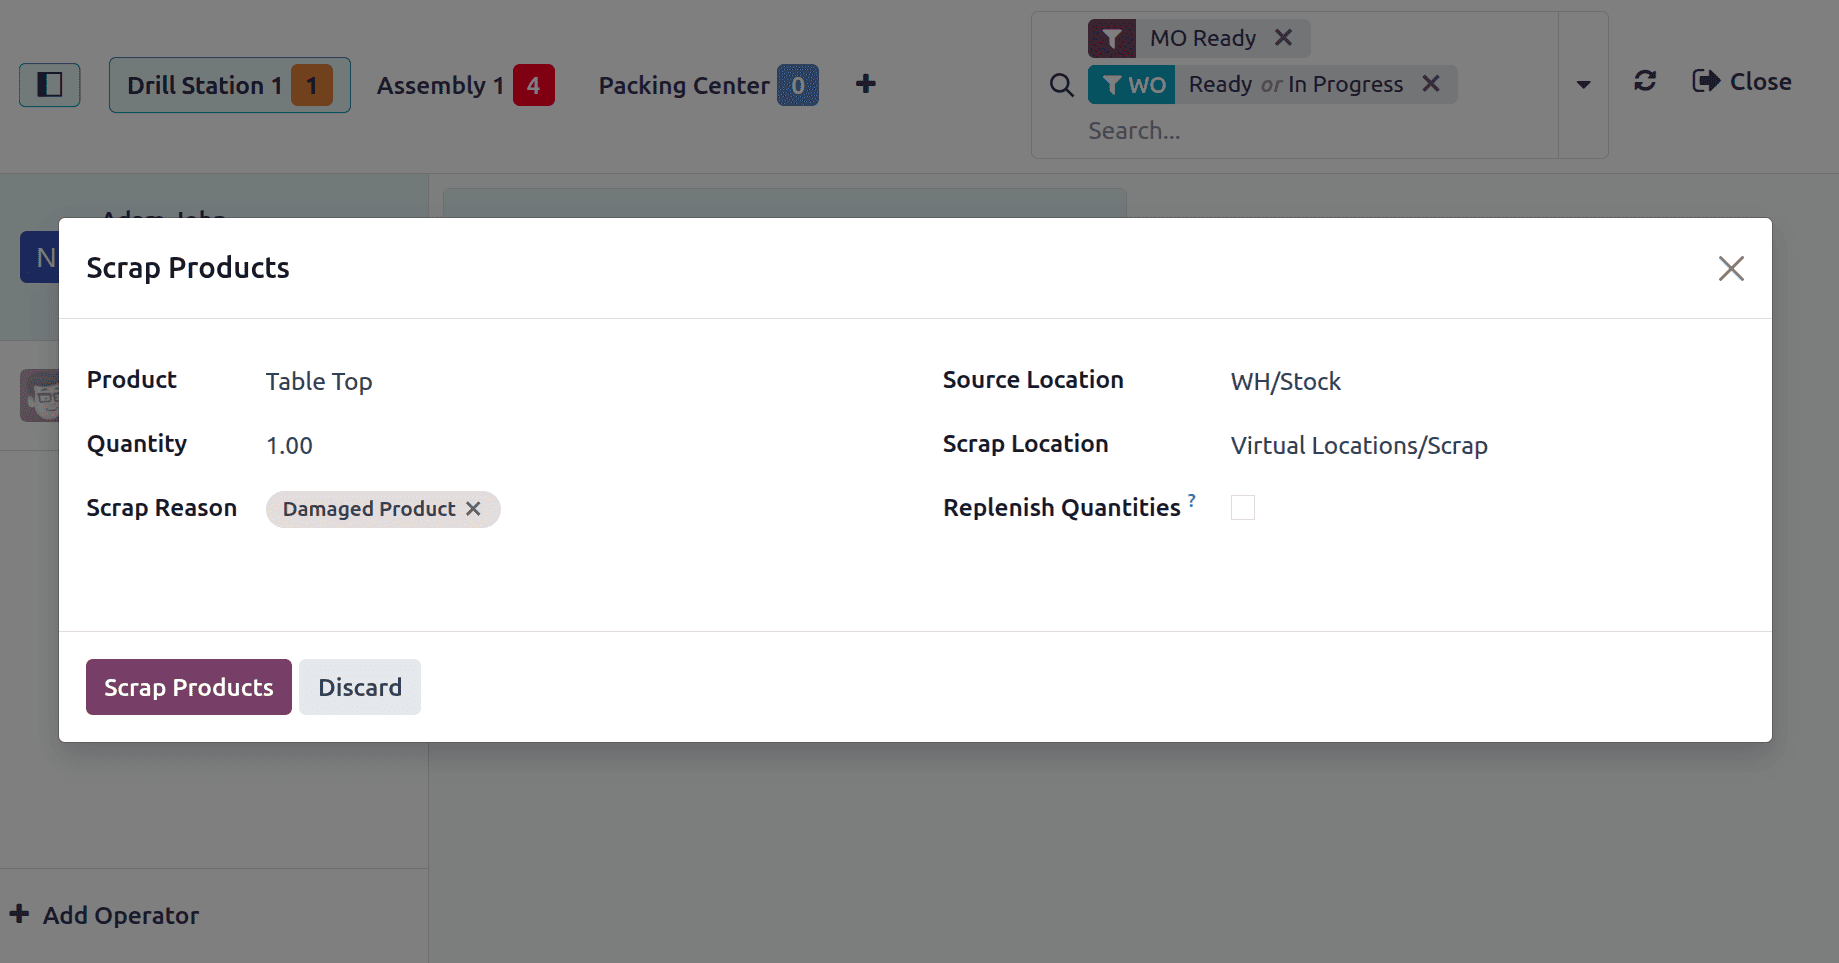Click the Damaged Product tag text

click(369, 509)
